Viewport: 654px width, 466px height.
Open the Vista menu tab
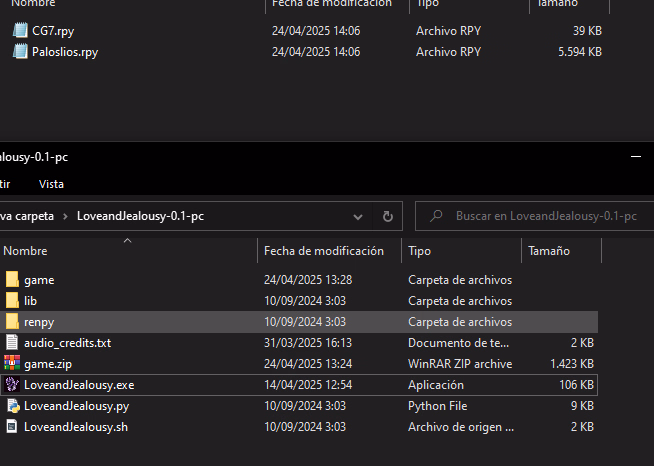pyautogui.click(x=51, y=184)
